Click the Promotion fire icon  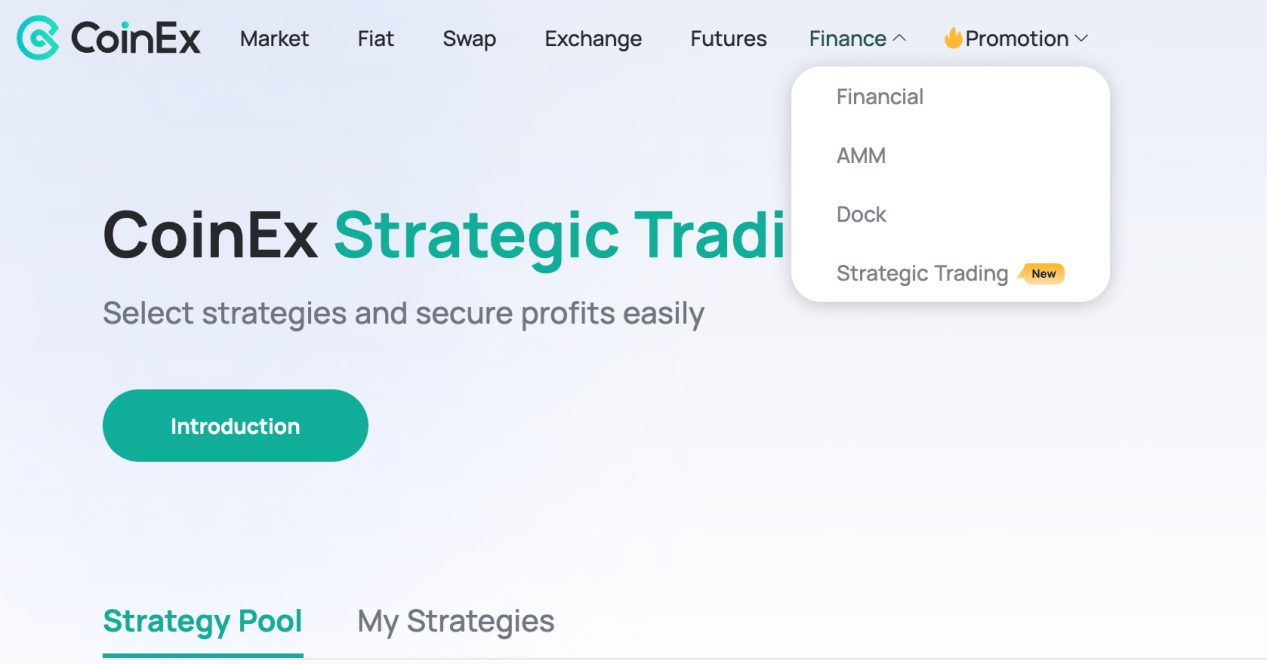click(953, 38)
